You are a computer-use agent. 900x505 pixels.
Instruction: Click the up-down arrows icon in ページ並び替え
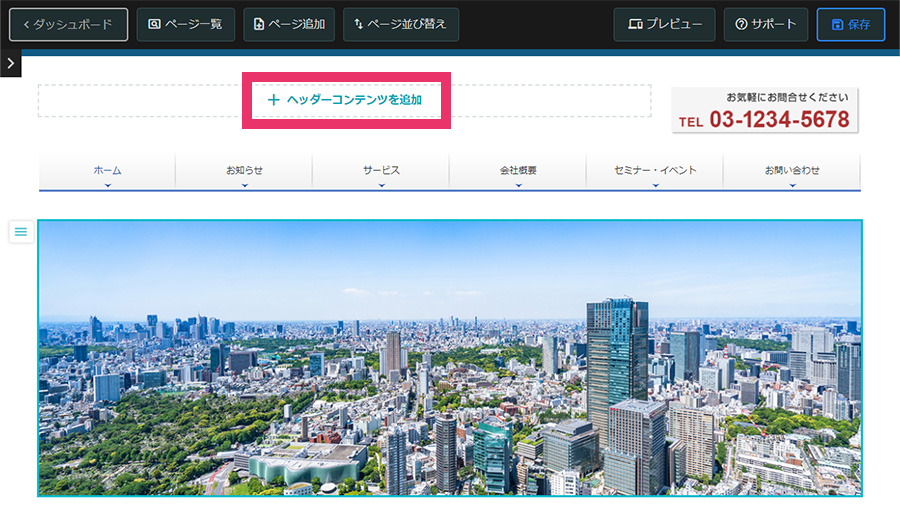point(358,24)
